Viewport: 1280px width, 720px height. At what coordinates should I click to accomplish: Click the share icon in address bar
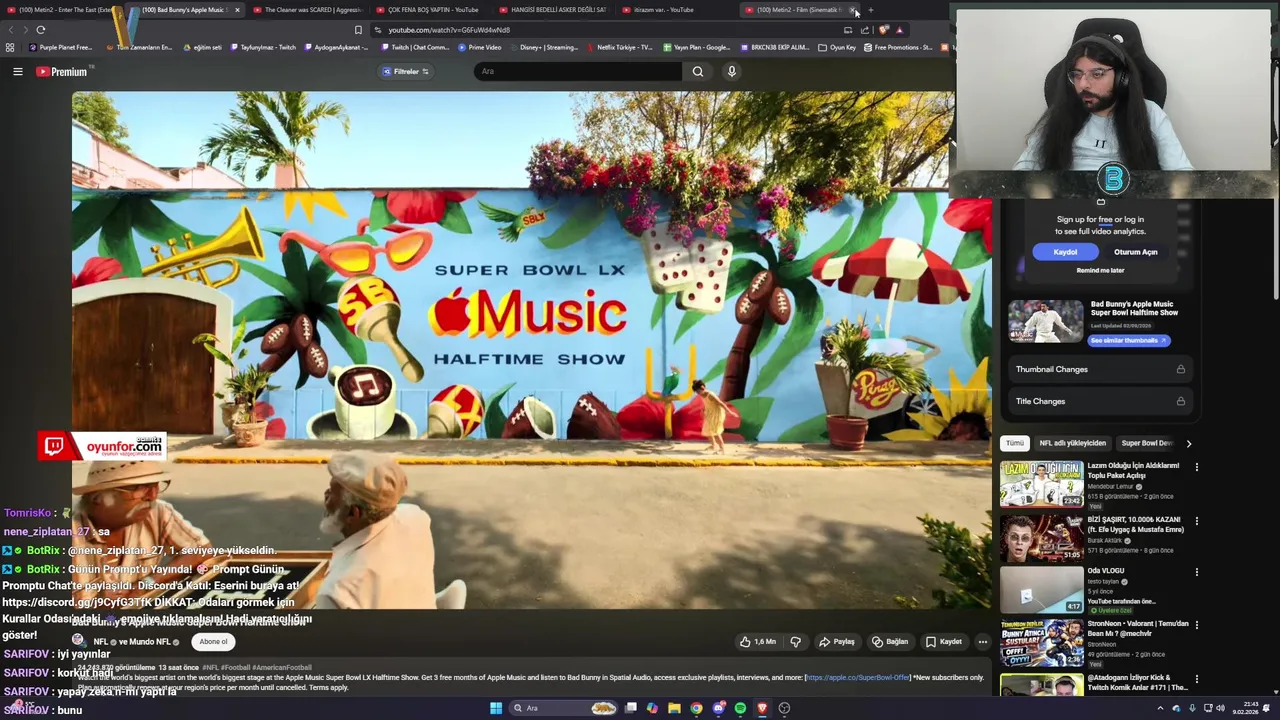pos(865,30)
